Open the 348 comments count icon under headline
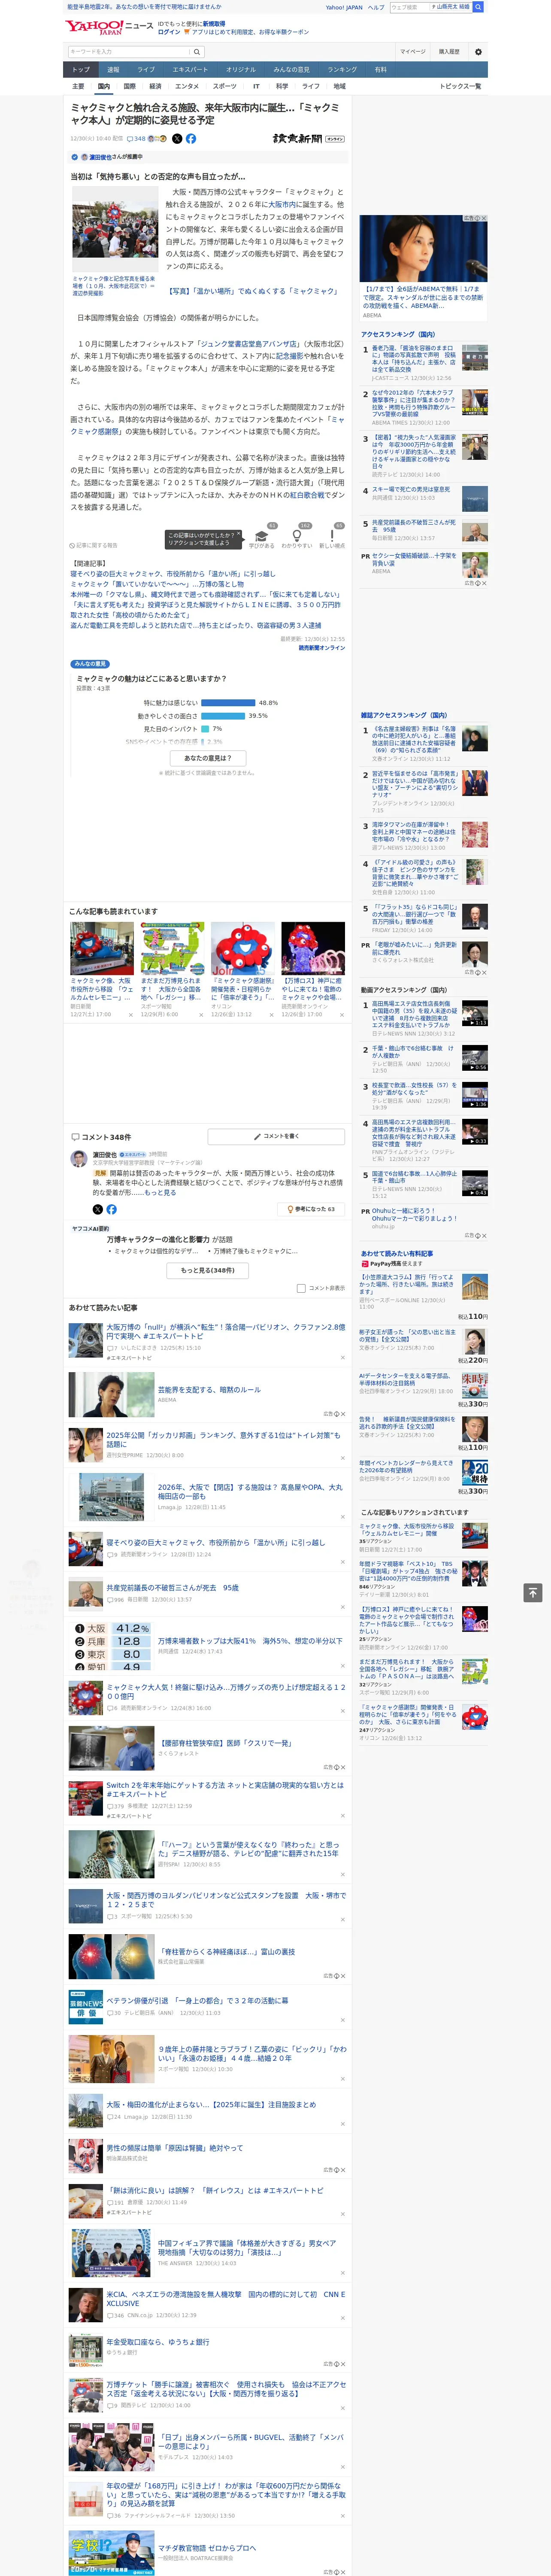Viewport: 551px width, 2576px height. click(136, 139)
